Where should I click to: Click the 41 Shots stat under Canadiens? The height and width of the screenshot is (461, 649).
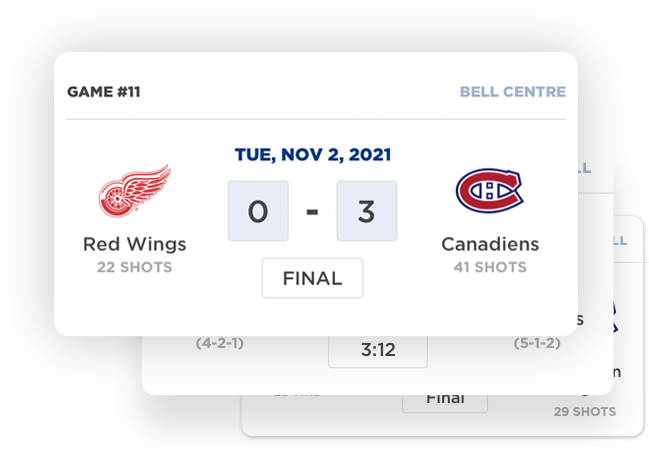490,267
